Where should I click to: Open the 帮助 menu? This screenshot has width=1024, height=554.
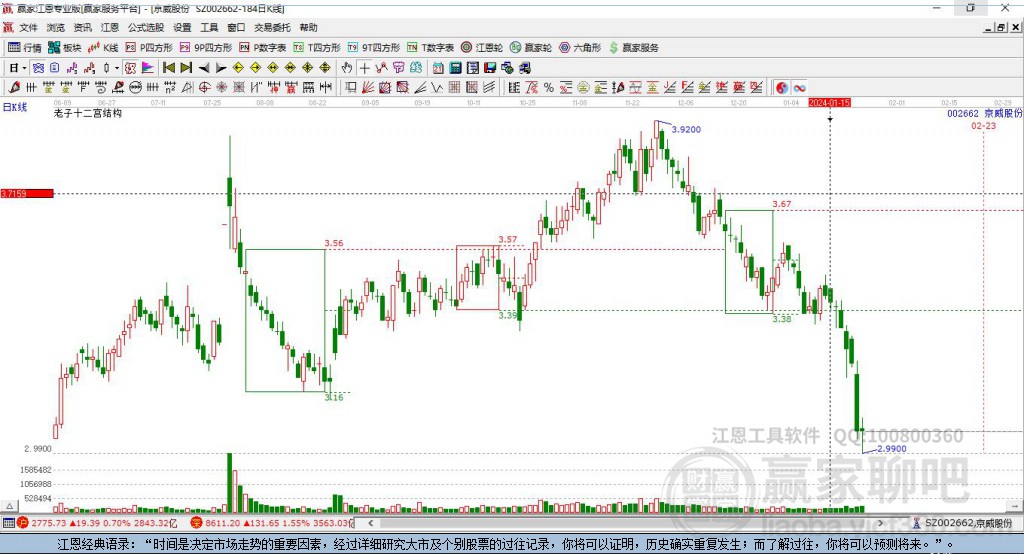(308, 27)
